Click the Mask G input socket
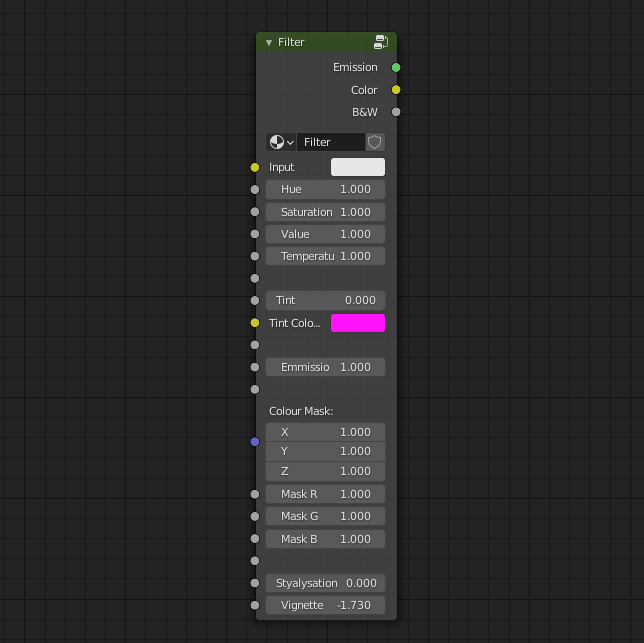Screen dimensions: 644x643 [255, 516]
